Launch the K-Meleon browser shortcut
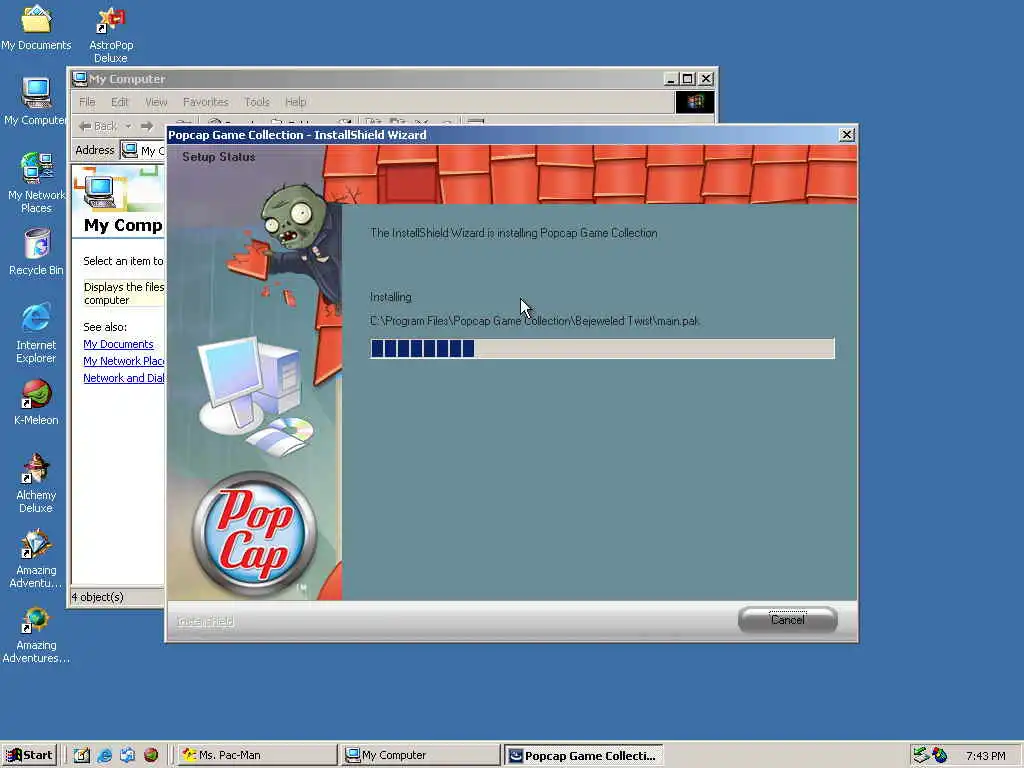The width and height of the screenshot is (1024, 768). [36, 403]
